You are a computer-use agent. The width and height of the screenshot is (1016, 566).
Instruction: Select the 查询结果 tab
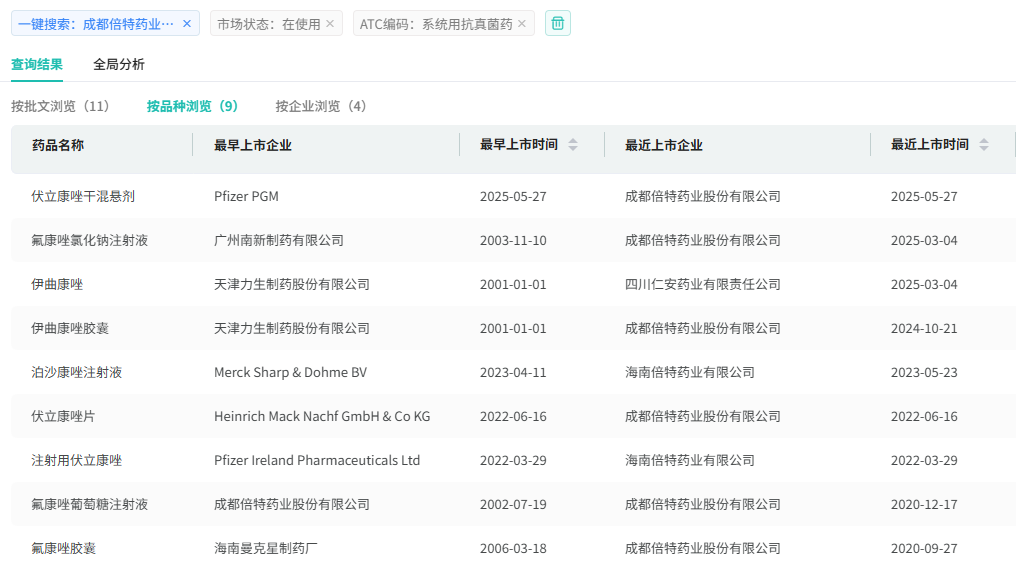37,64
